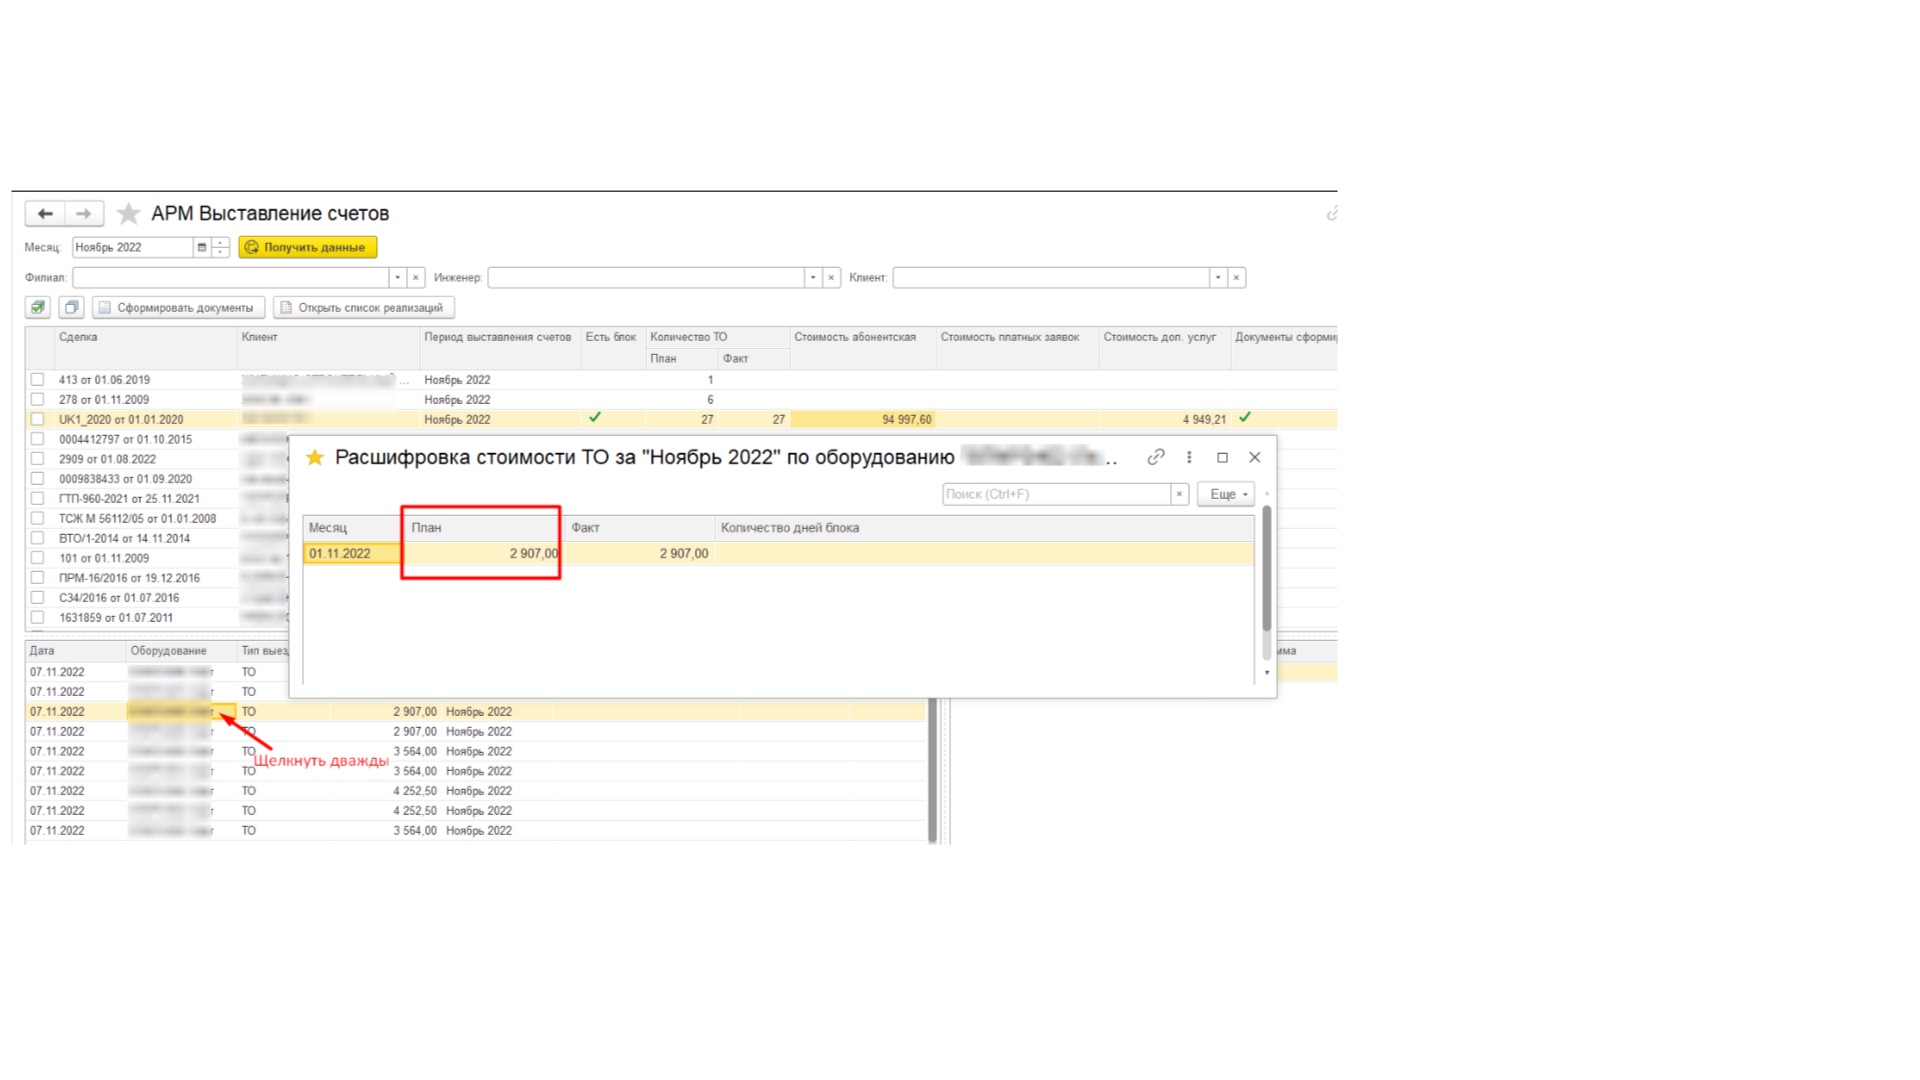The width and height of the screenshot is (1920, 1080).
Task: Select deal row 1631859 от 01.07.2011
Action: [156, 618]
